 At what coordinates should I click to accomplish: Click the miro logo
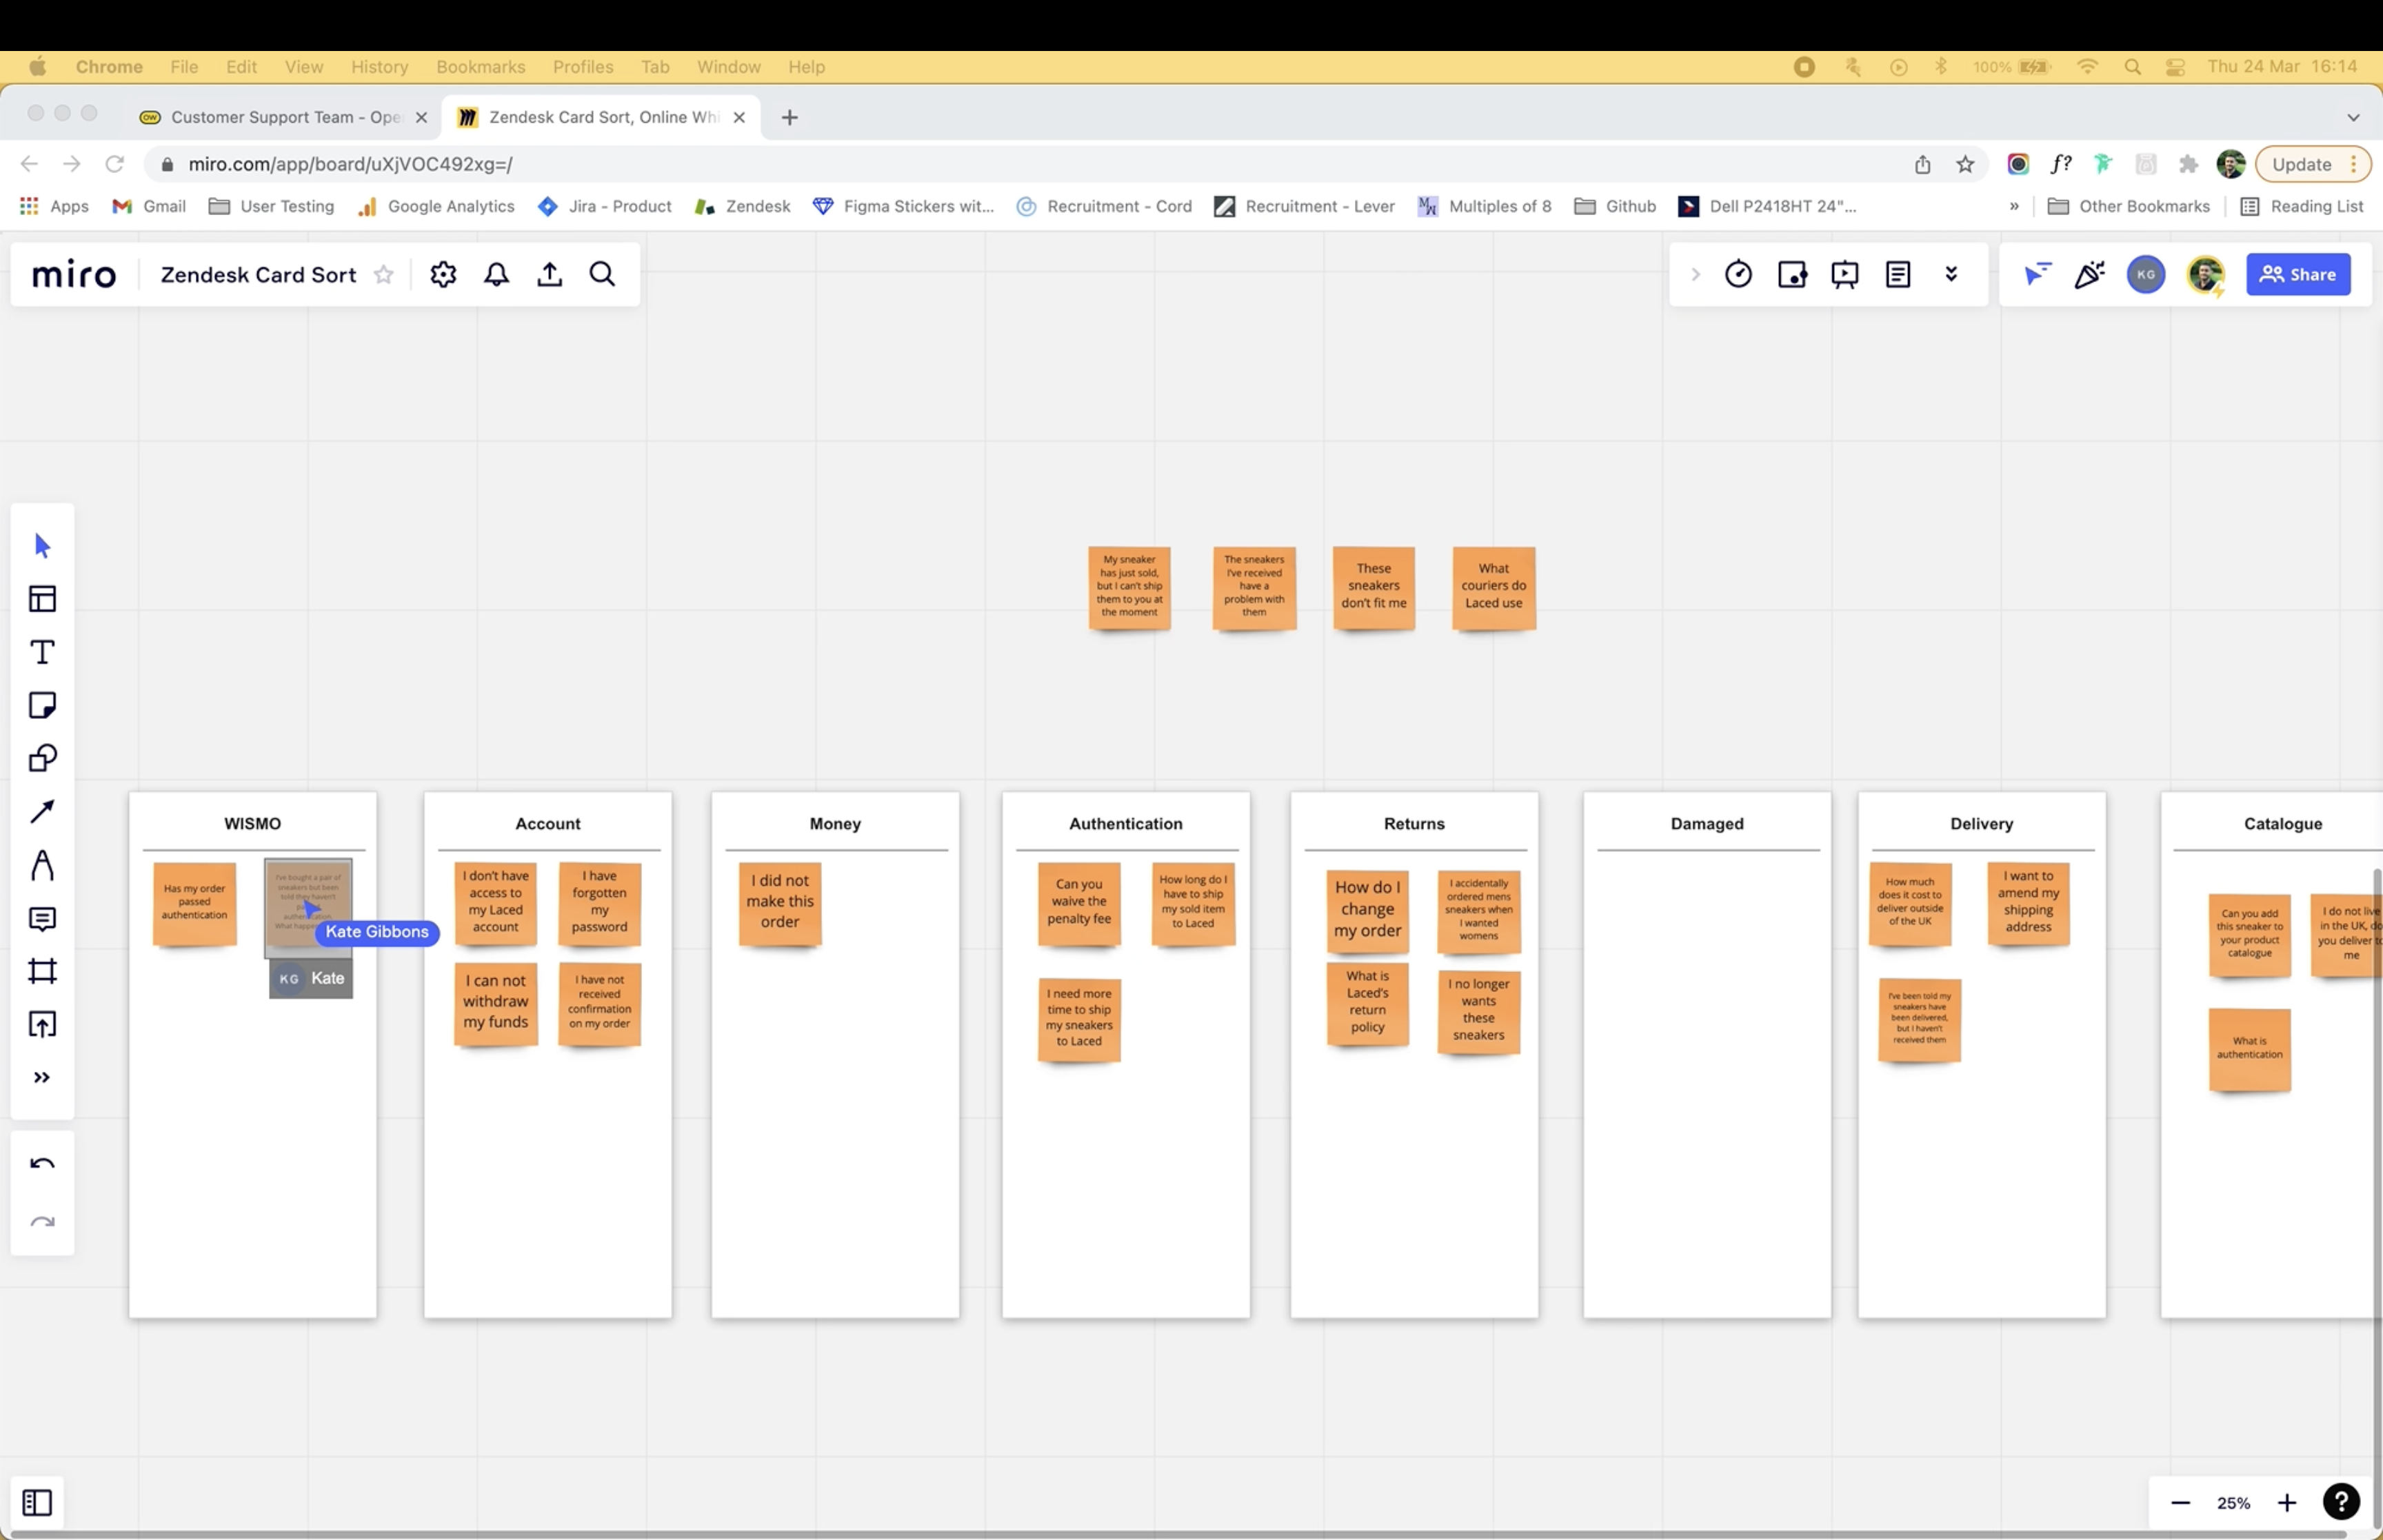(74, 274)
